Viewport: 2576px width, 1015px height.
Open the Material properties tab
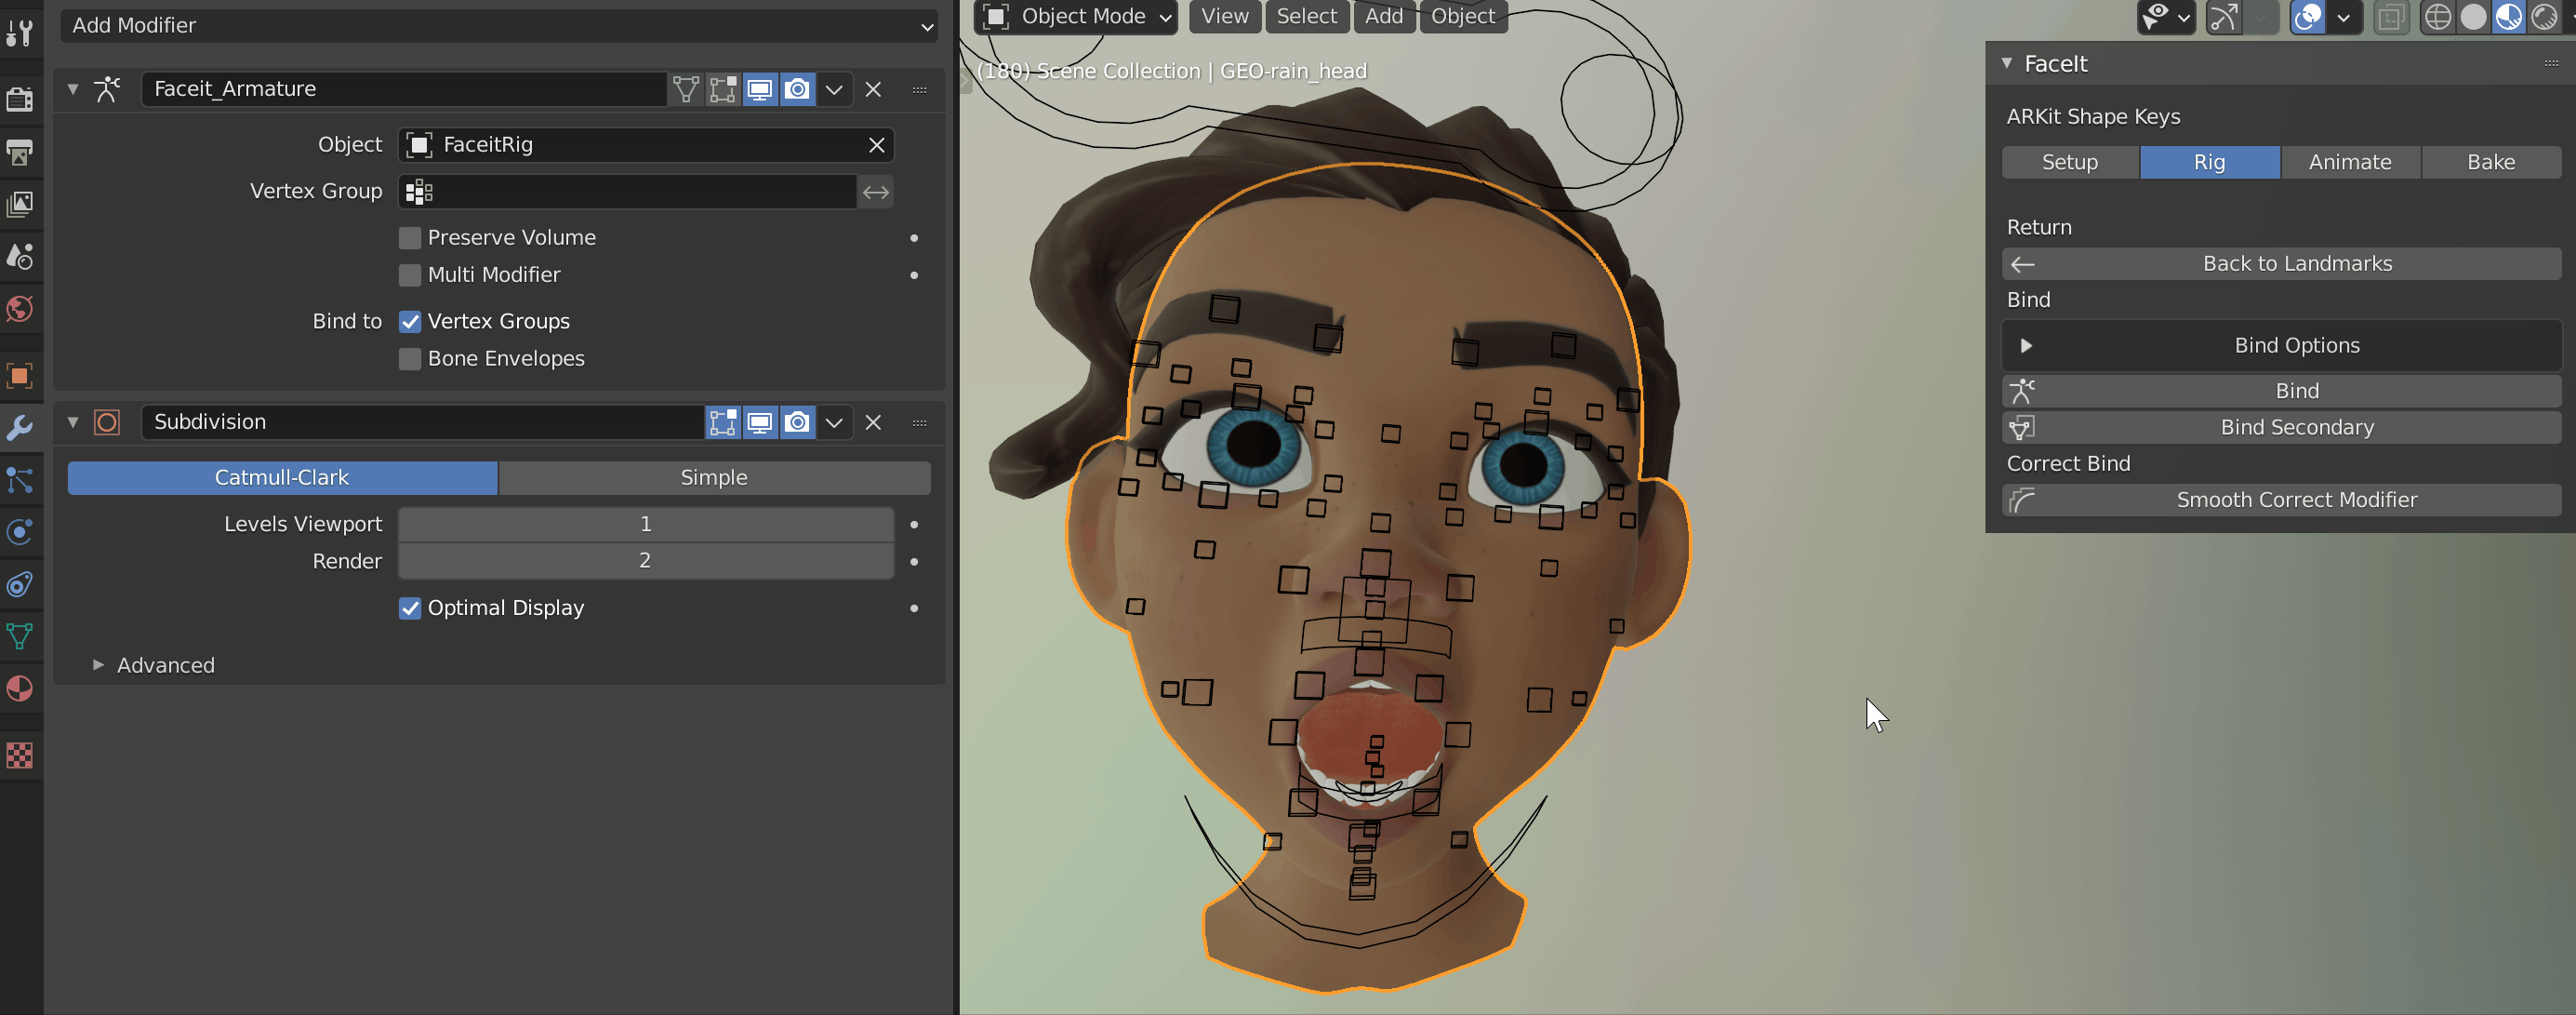[x=20, y=689]
